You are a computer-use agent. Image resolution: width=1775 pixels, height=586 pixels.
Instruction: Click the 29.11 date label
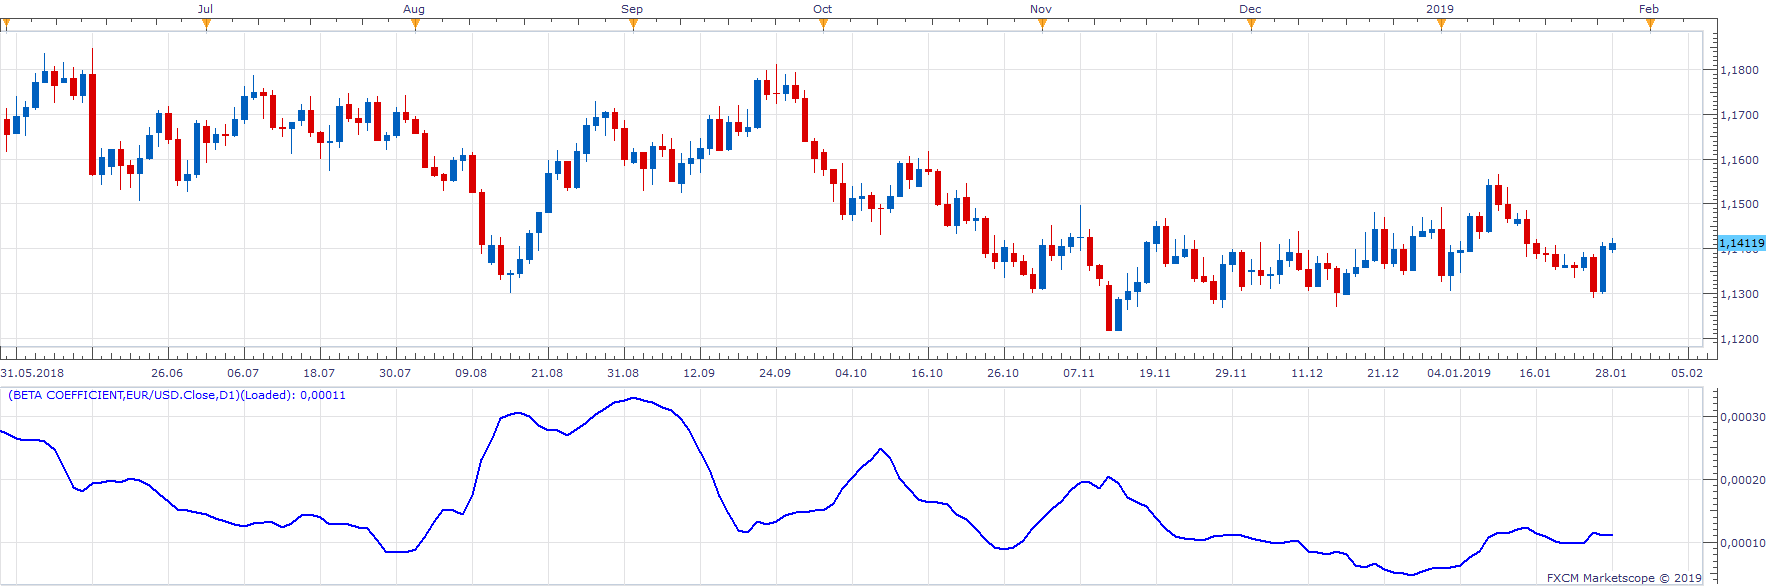[1231, 373]
